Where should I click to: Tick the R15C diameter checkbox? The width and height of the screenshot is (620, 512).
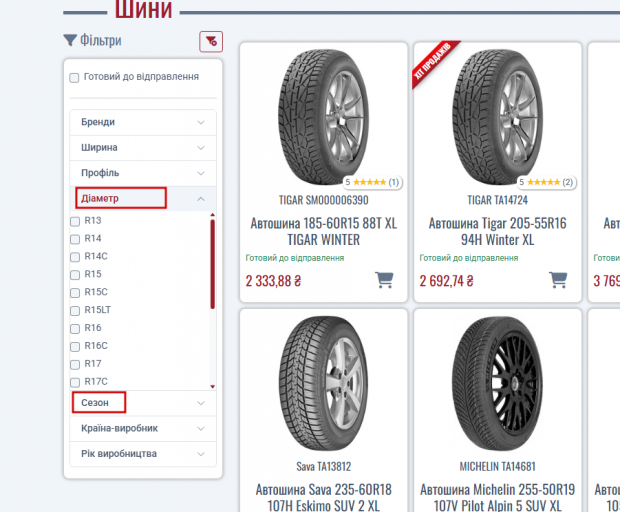(75, 293)
